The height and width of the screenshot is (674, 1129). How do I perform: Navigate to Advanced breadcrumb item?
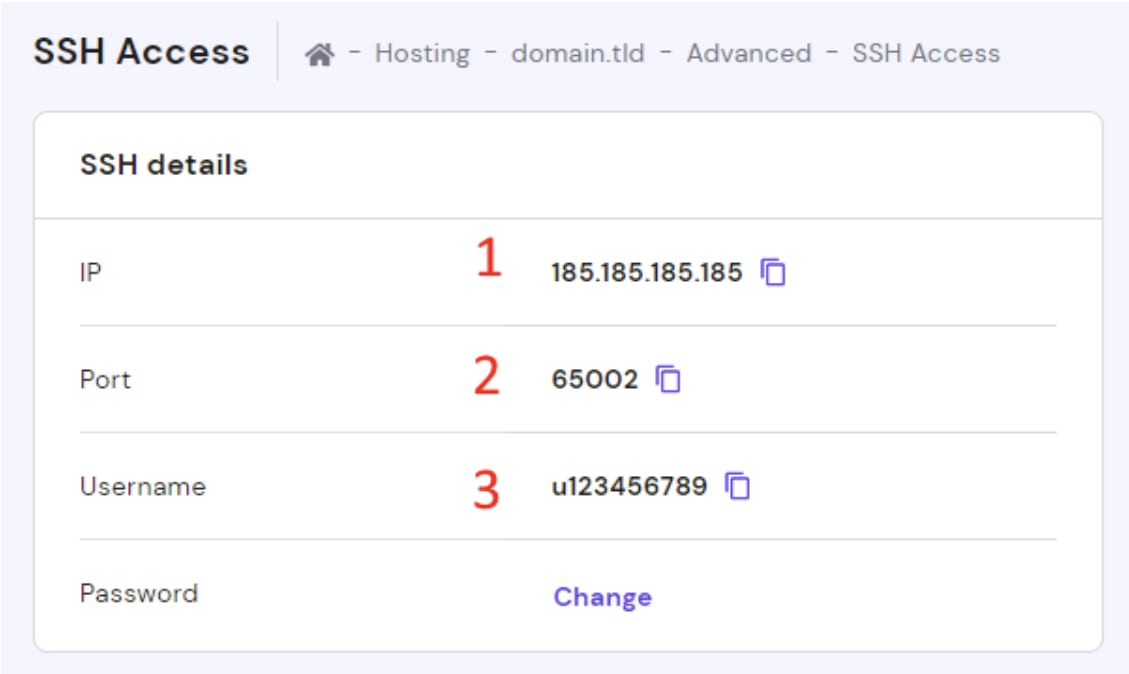(x=748, y=53)
